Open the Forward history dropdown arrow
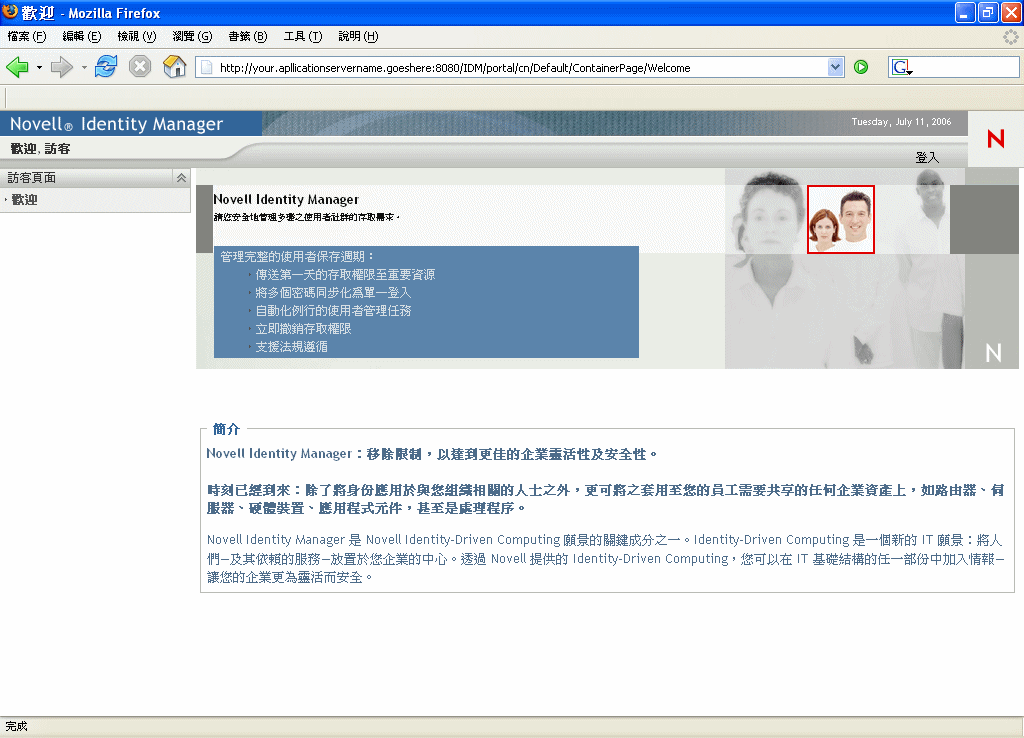1024x738 pixels. tap(84, 67)
